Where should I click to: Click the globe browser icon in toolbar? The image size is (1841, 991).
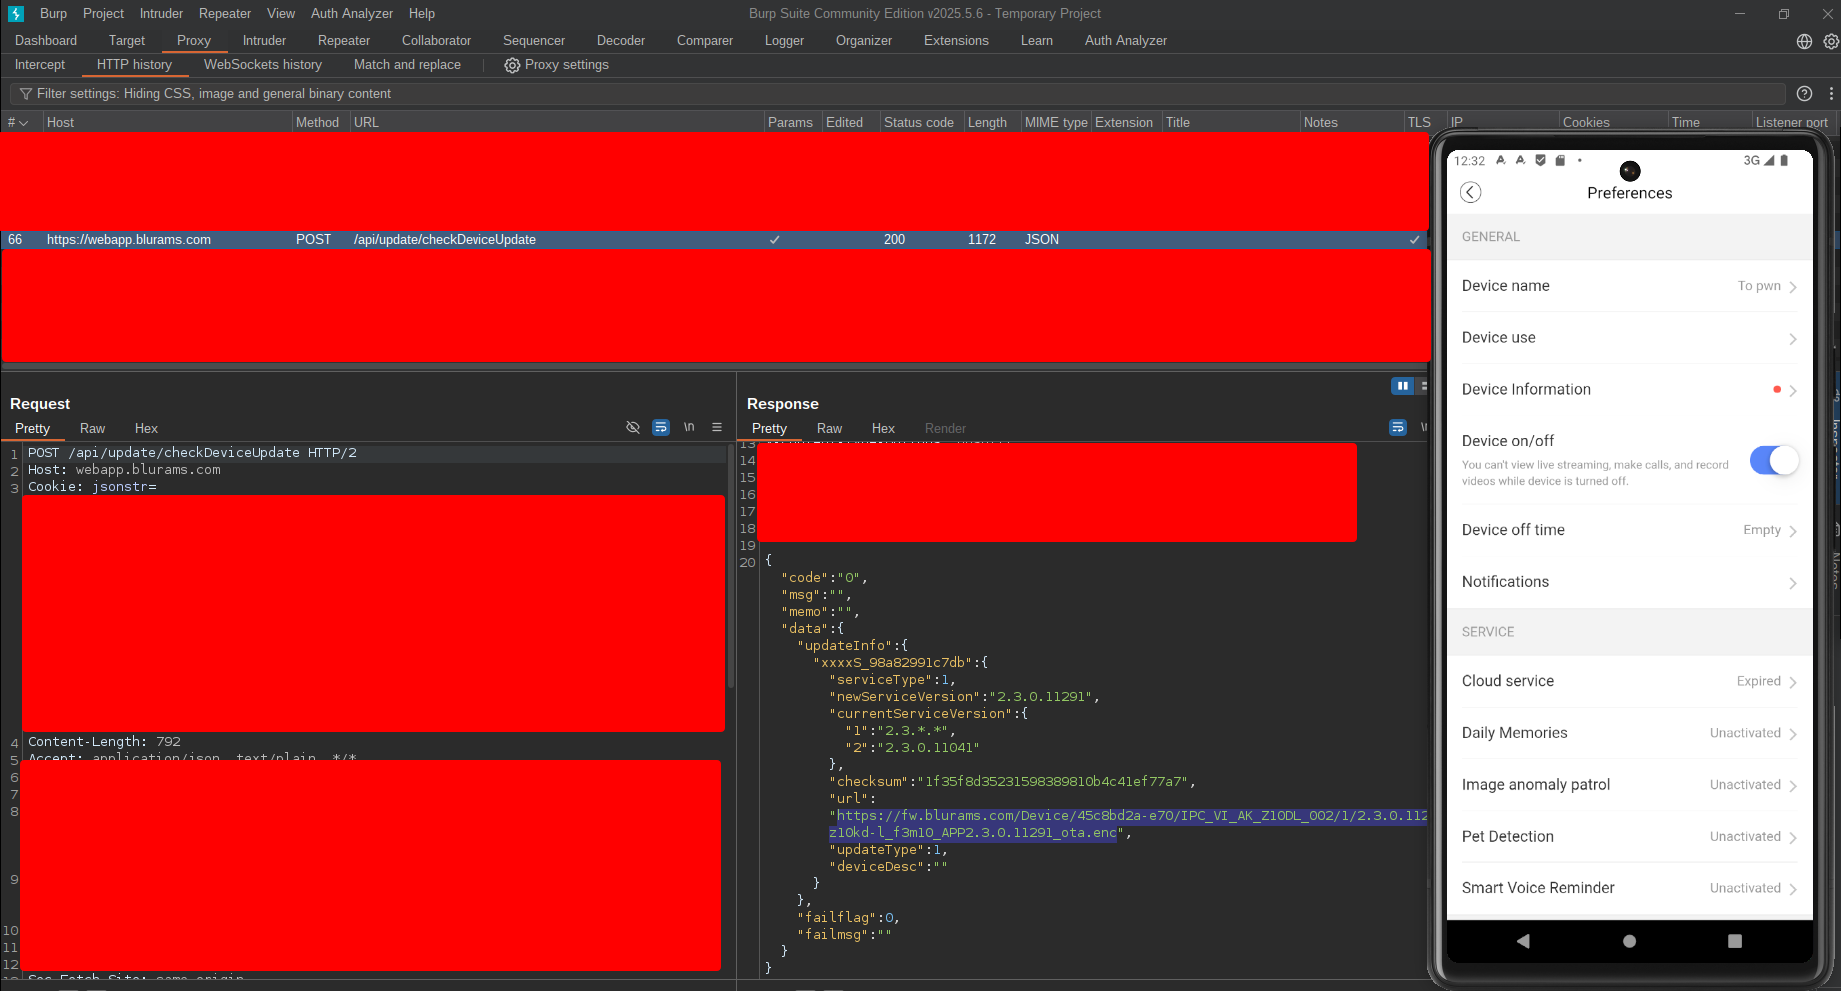[1804, 41]
